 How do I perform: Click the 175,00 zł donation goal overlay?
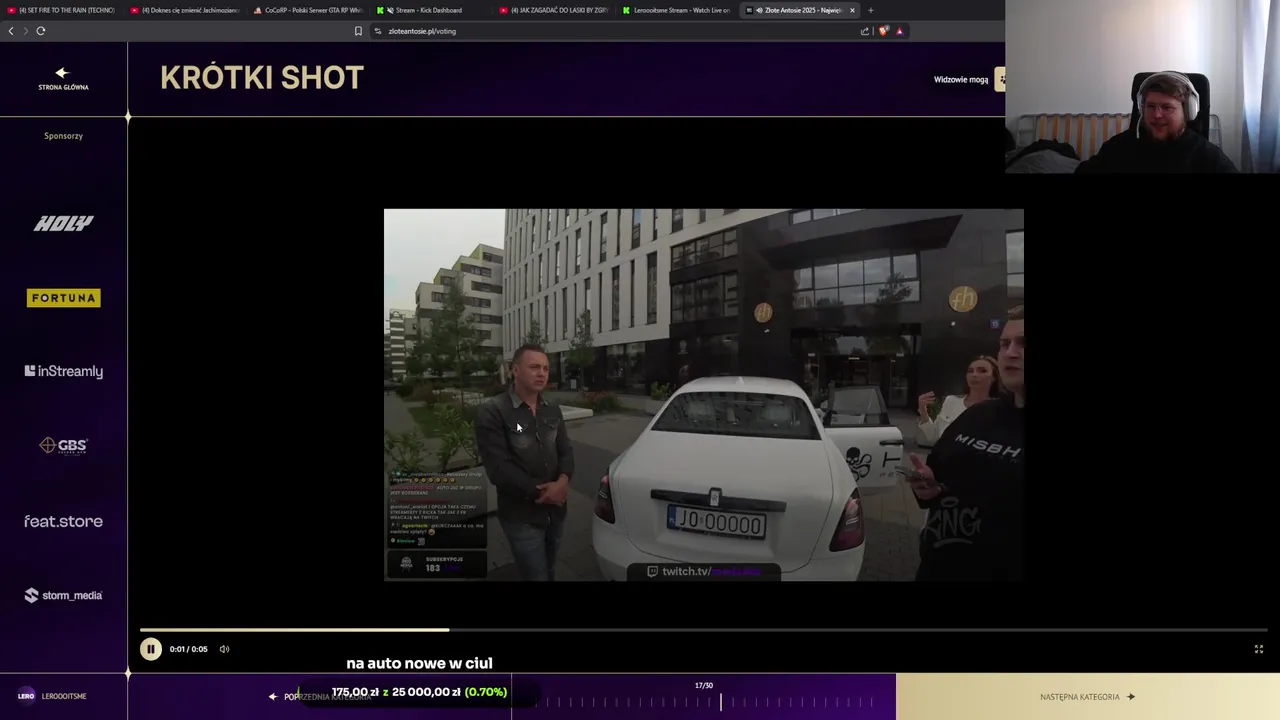click(419, 692)
